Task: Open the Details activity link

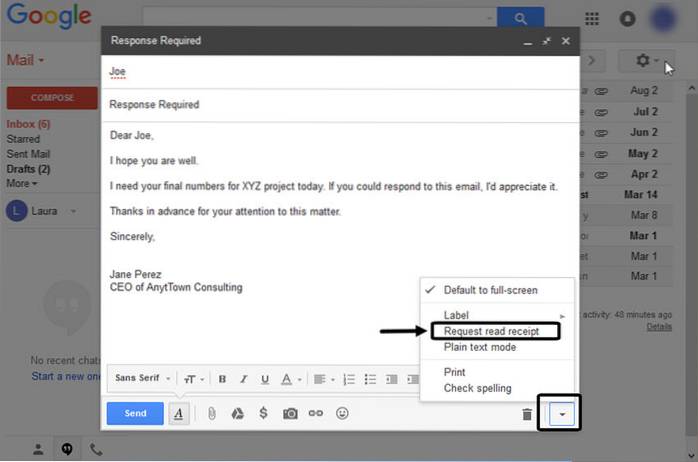Action: tap(659, 327)
